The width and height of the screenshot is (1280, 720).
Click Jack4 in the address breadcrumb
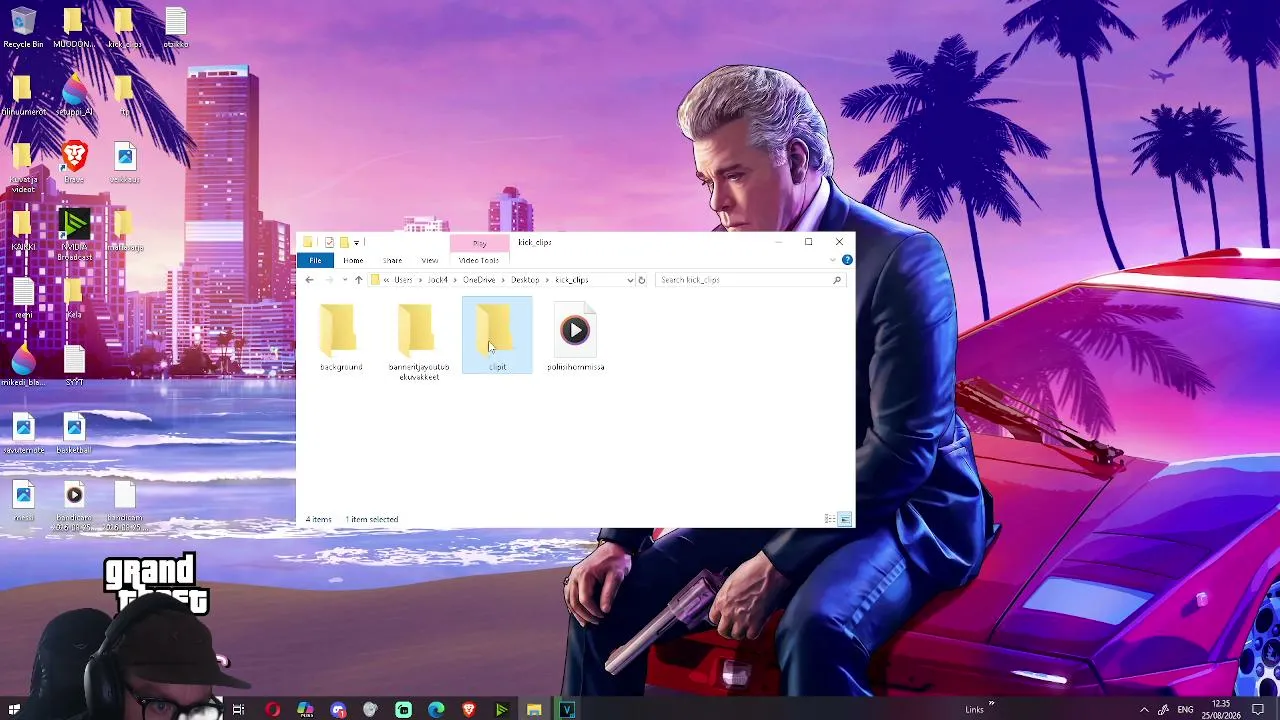(x=437, y=280)
